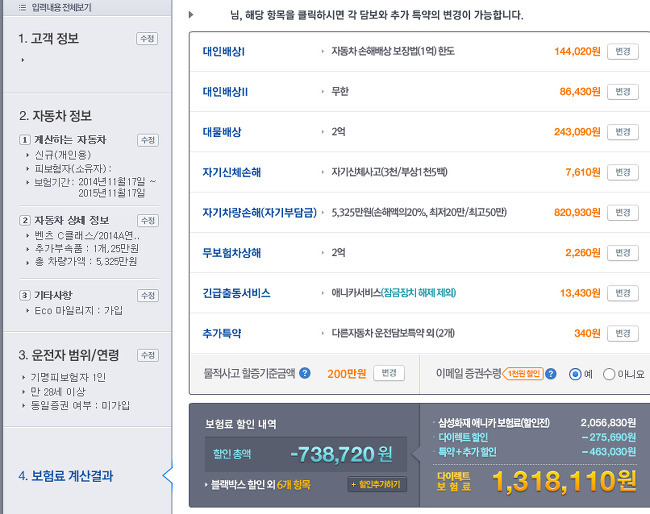650x514 pixels.
Task: Click the help icon beside 물적사고 할증기준금액
Action: [305, 373]
